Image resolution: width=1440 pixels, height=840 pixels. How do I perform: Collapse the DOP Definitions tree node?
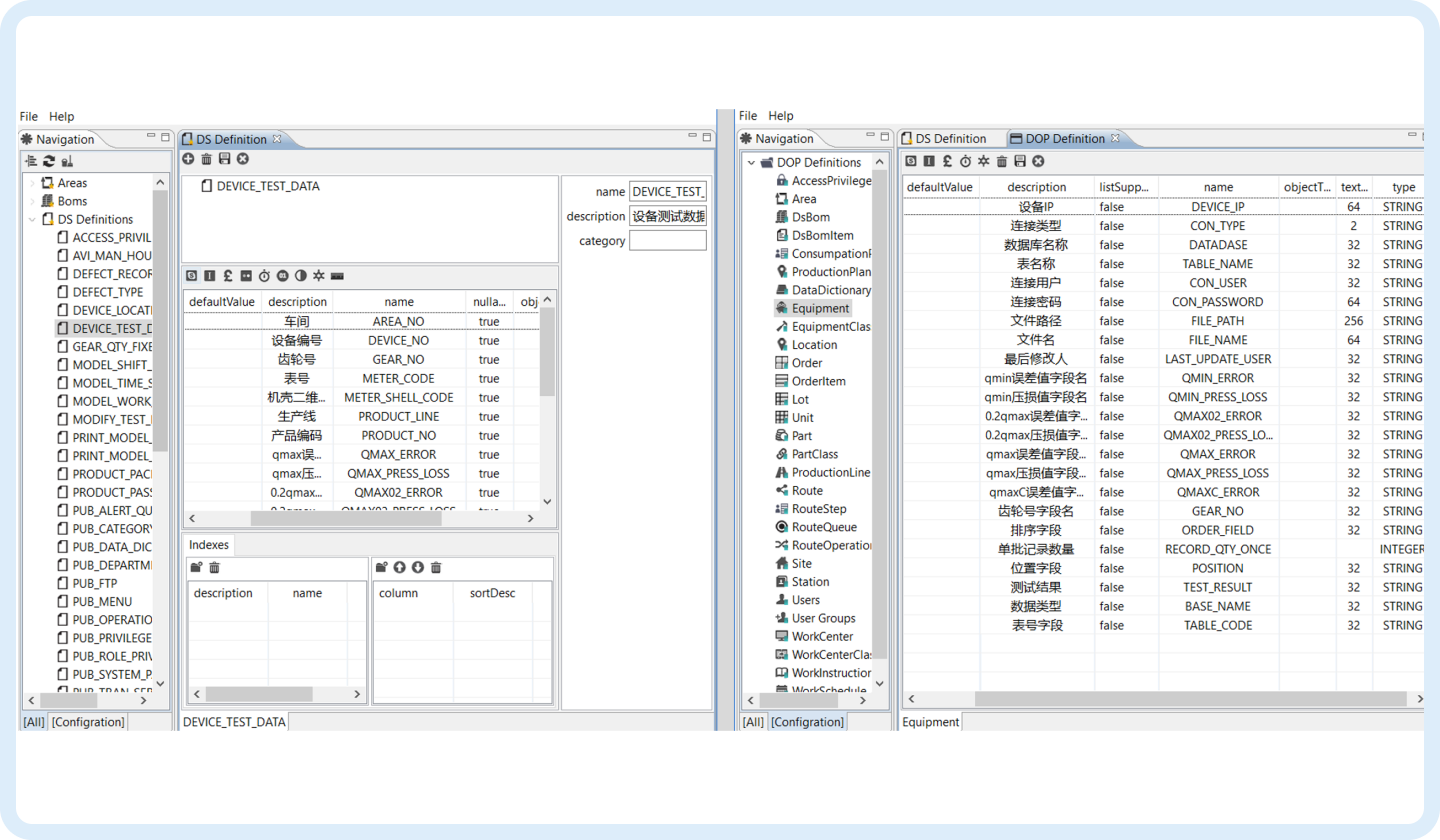click(751, 163)
